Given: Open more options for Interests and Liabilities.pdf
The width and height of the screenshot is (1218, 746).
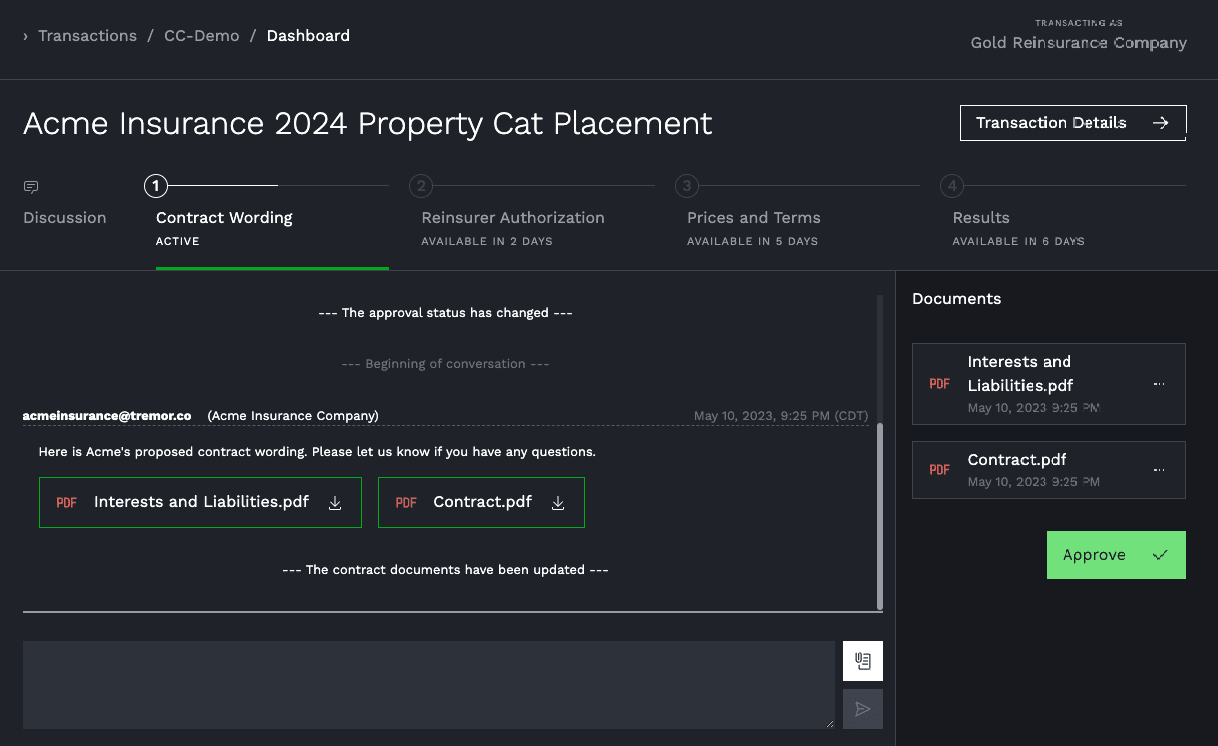Looking at the screenshot, I should click(1159, 384).
